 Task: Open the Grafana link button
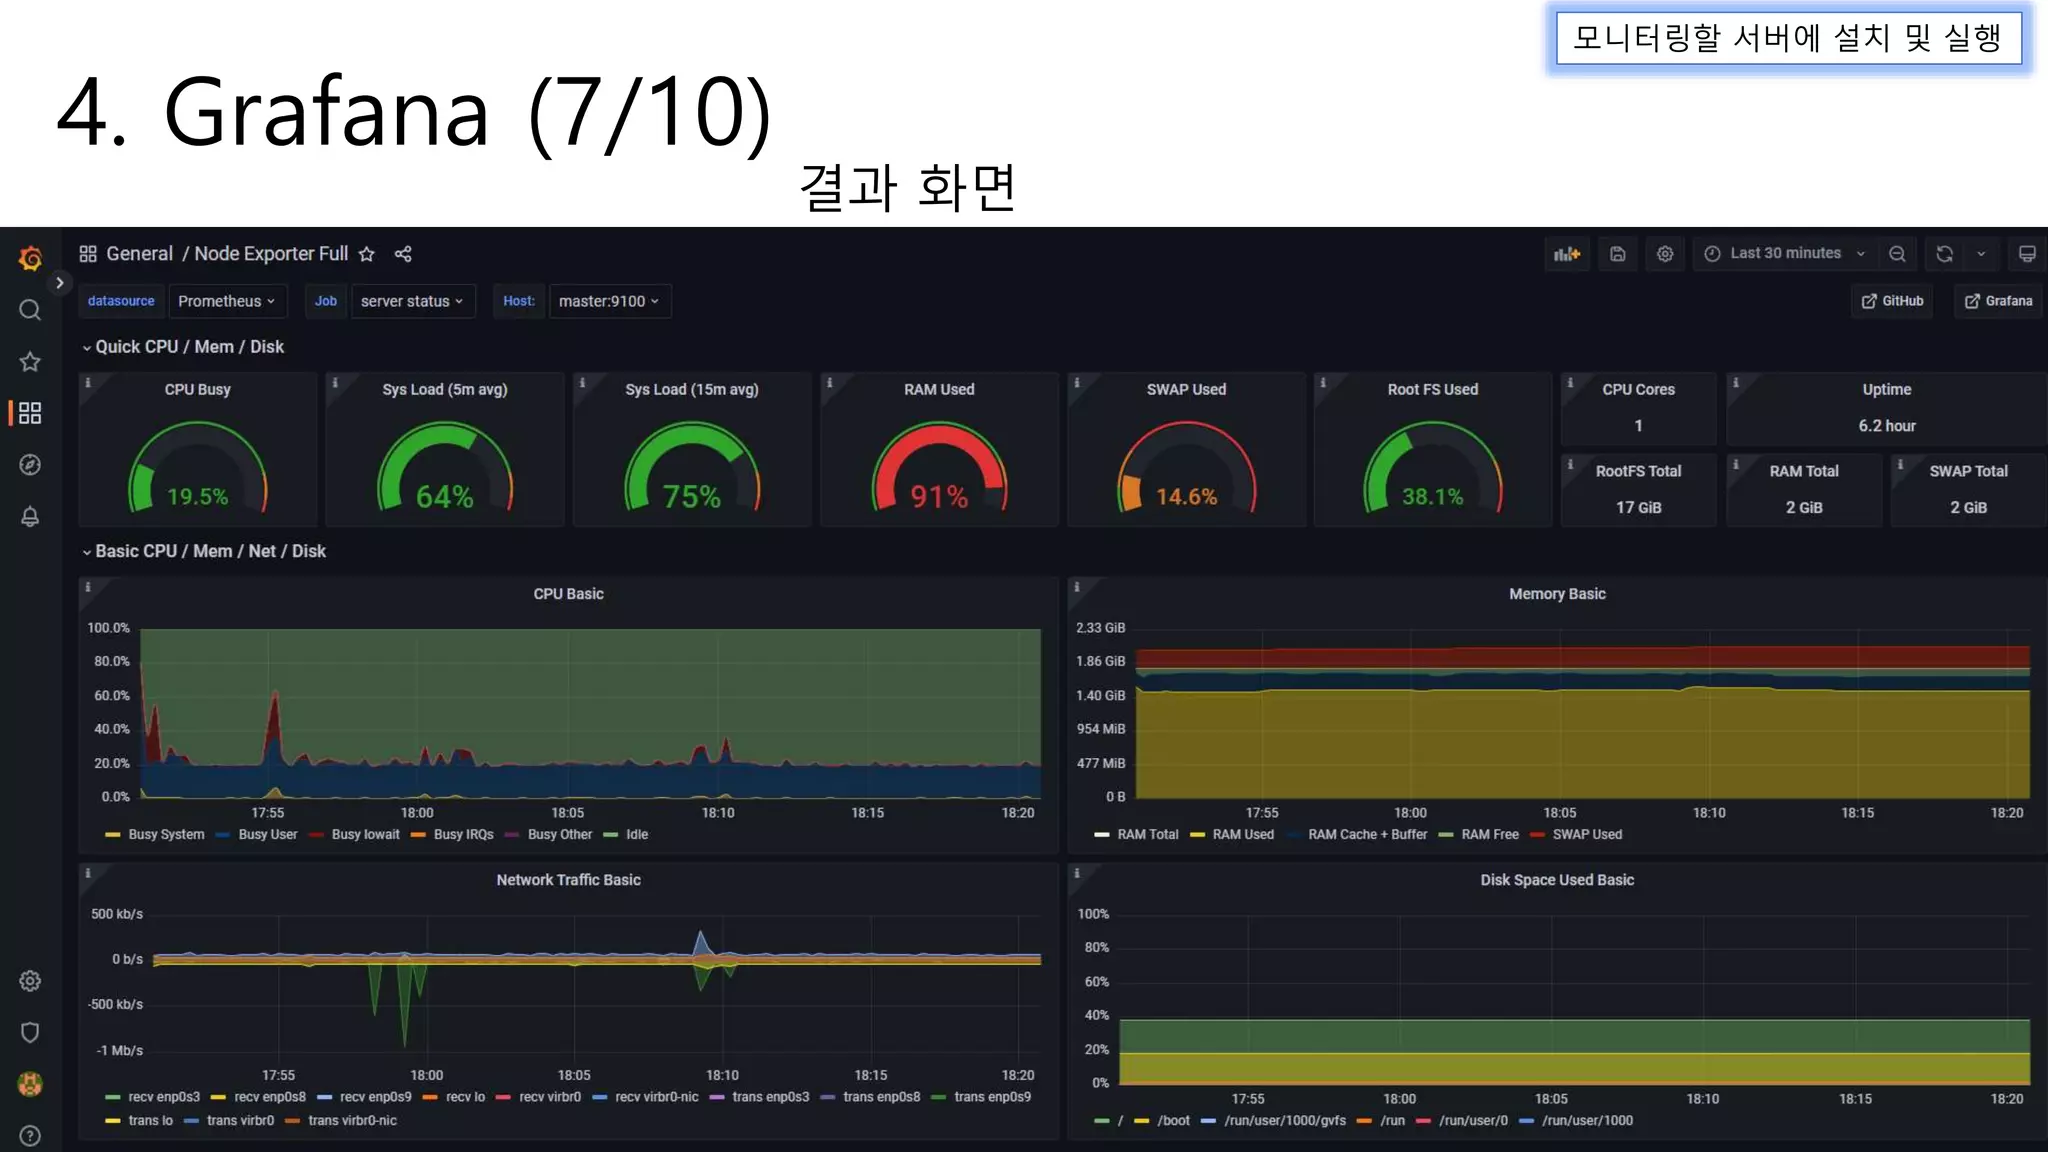coord(1998,301)
